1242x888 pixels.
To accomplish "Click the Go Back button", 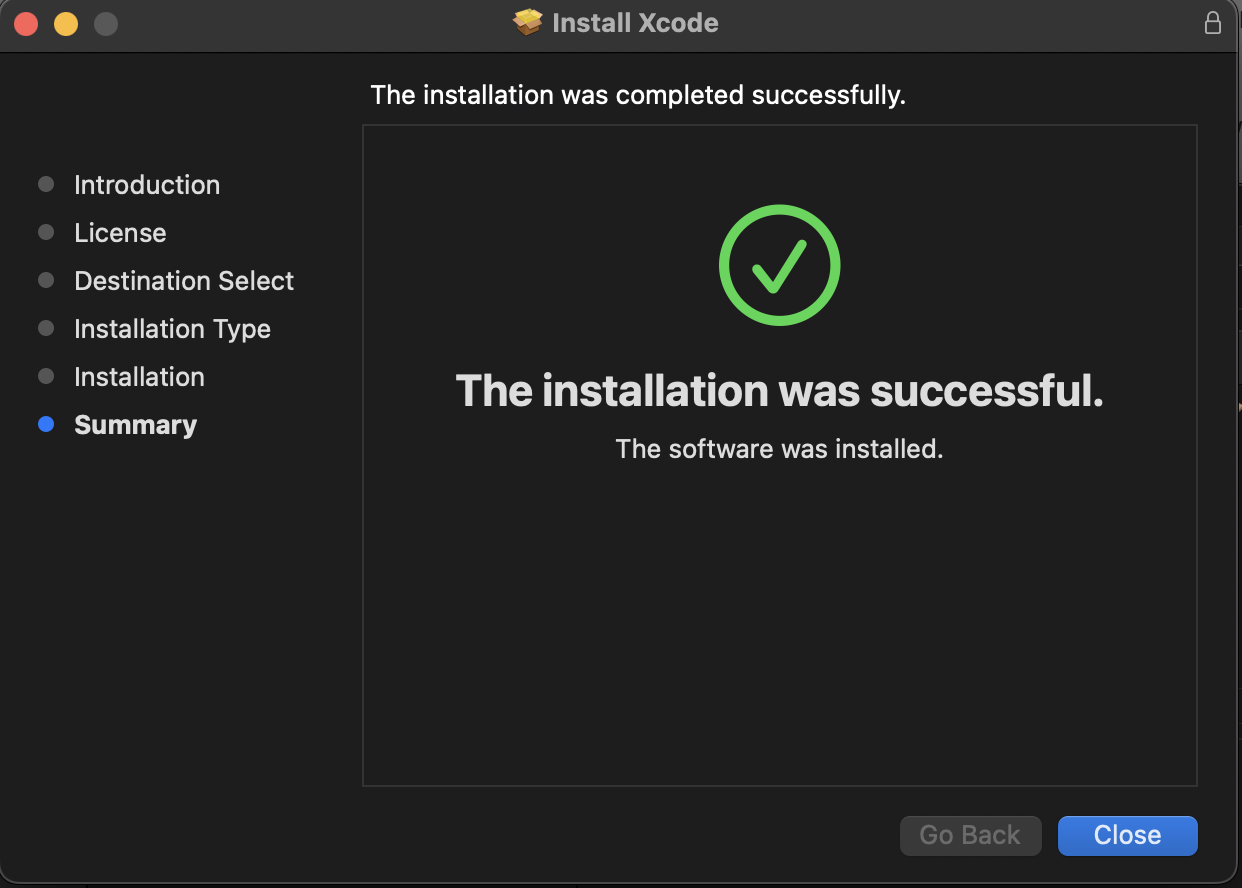I will click(x=970, y=835).
